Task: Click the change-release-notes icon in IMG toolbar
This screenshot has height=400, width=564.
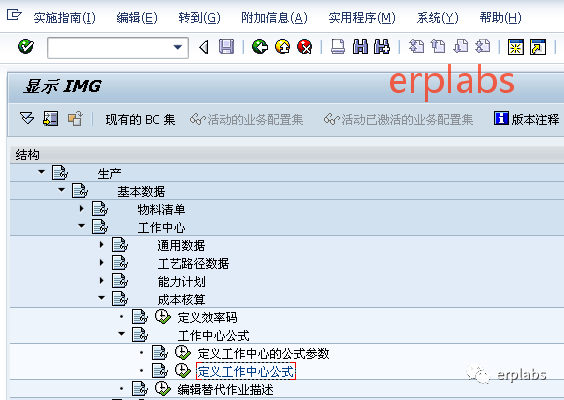Action: click(x=75, y=118)
